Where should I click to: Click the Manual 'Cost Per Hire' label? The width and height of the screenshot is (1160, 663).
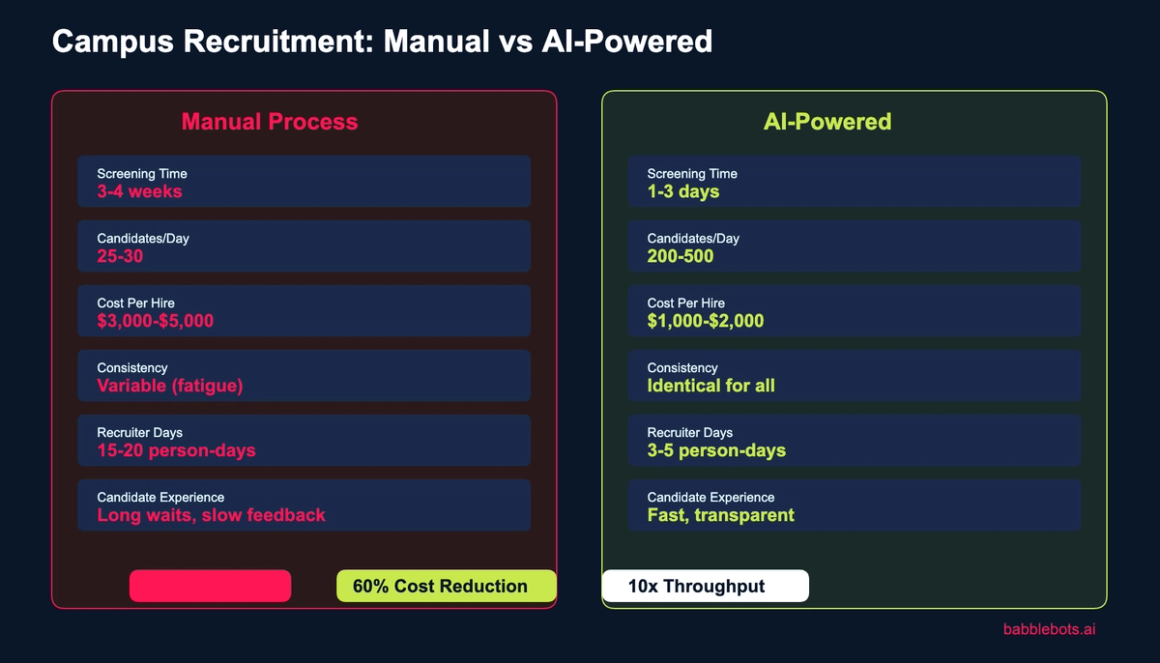point(135,303)
